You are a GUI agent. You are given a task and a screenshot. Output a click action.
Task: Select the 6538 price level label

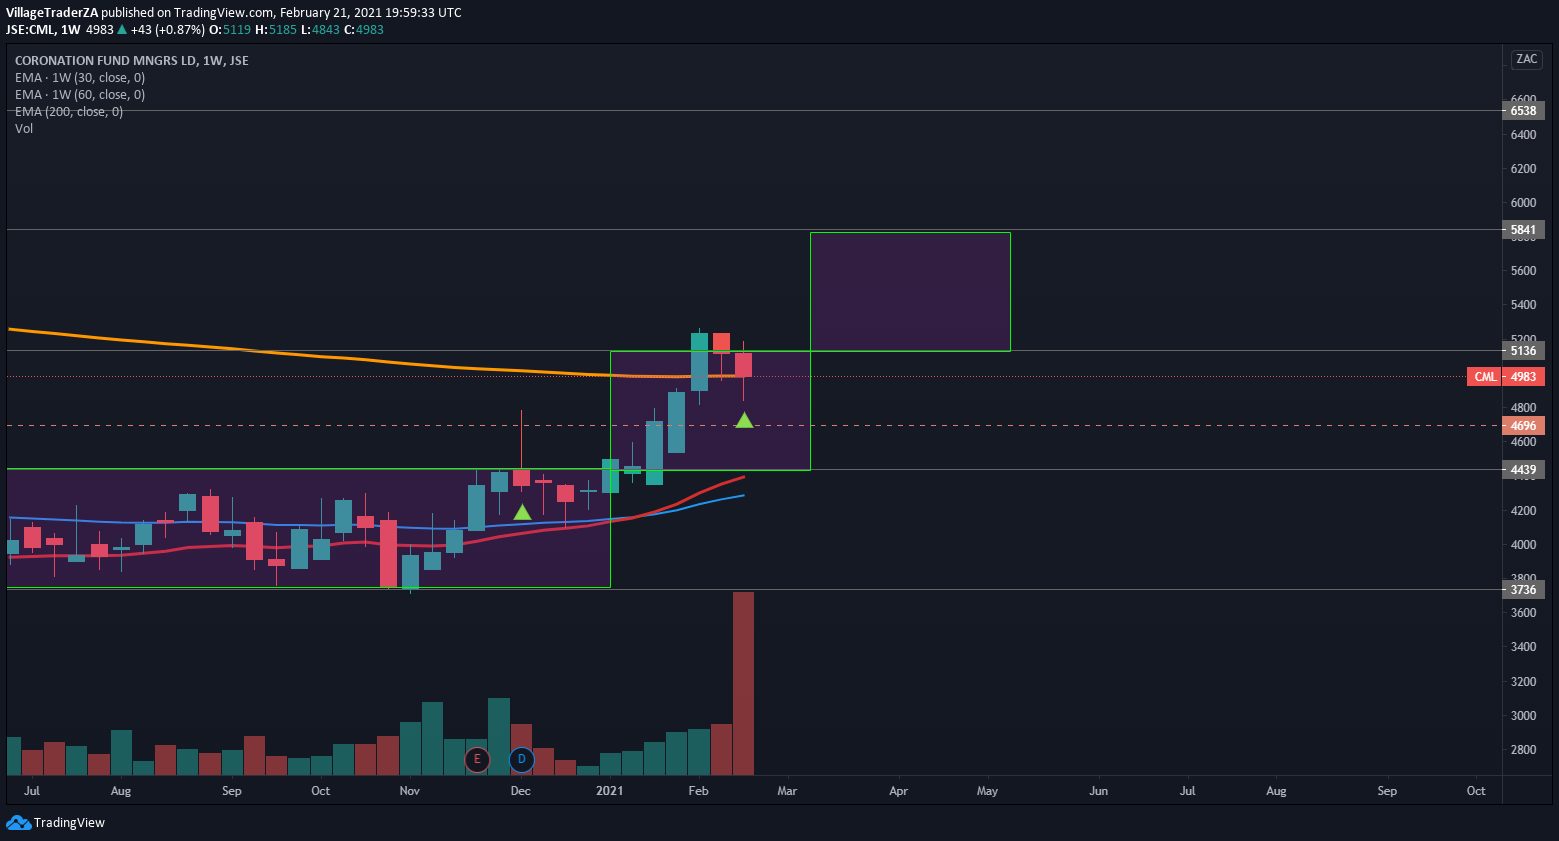pos(1523,111)
